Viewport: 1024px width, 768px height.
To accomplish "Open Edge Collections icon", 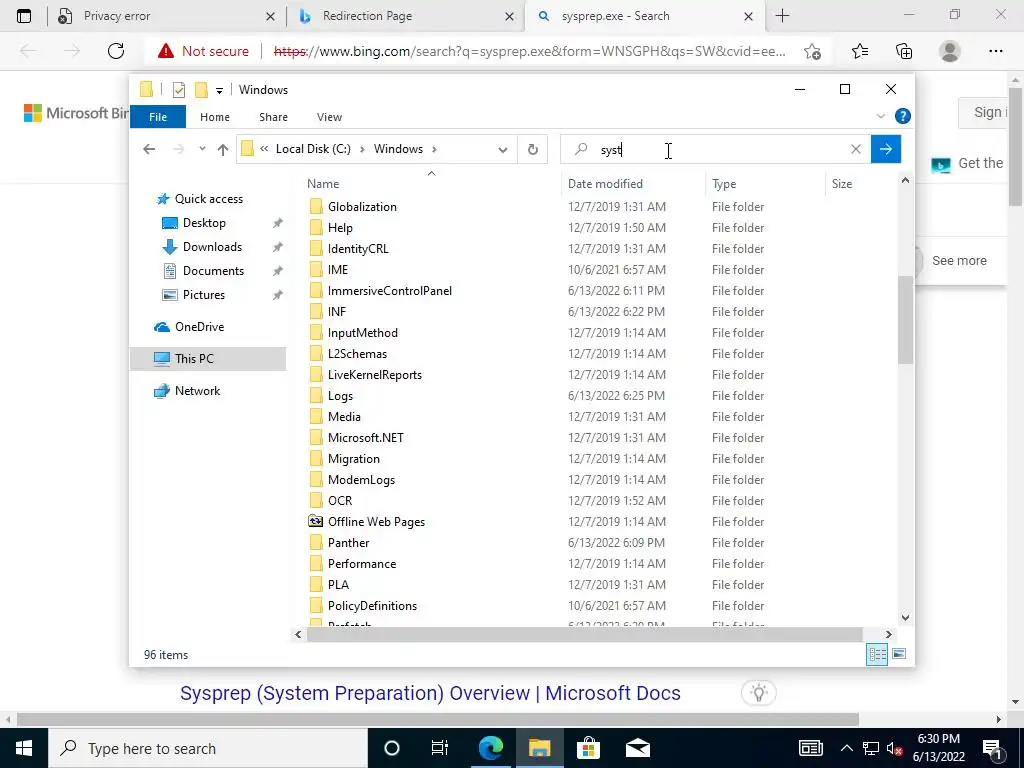I will tap(904, 51).
